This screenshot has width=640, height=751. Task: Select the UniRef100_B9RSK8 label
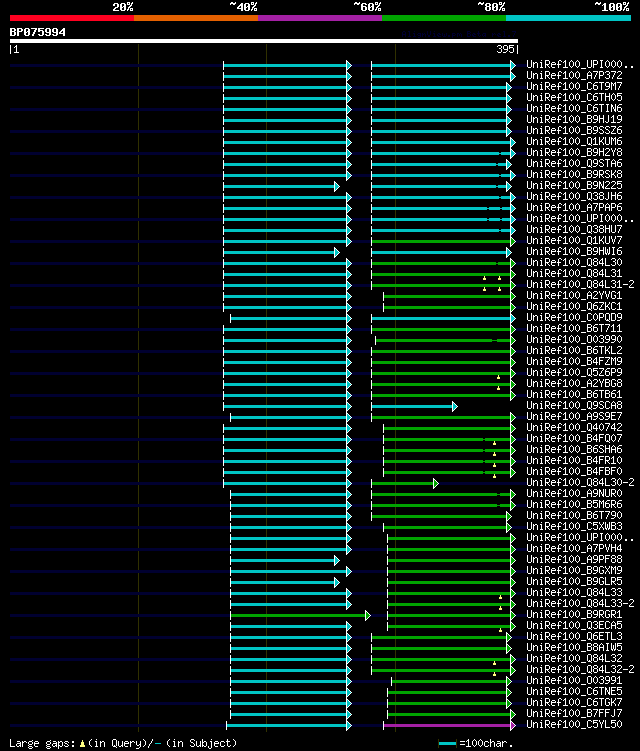click(x=574, y=175)
